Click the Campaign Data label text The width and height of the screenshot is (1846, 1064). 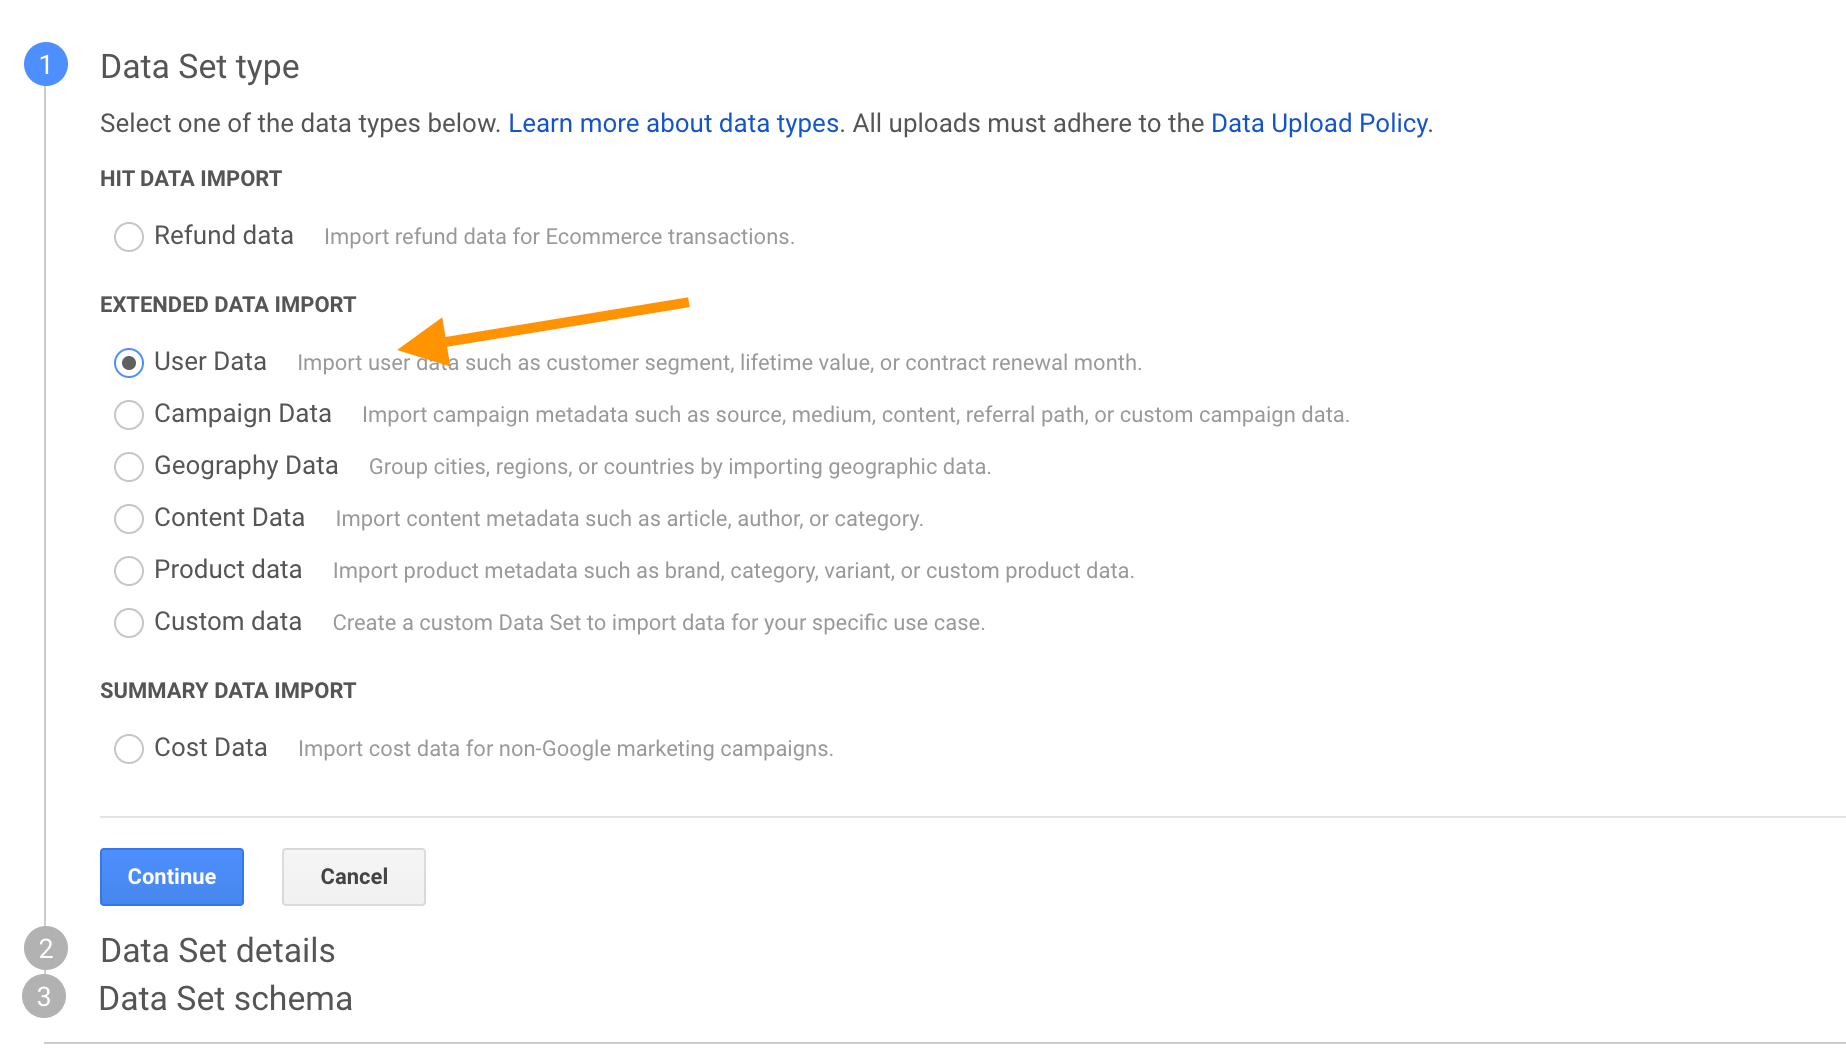[x=242, y=414]
